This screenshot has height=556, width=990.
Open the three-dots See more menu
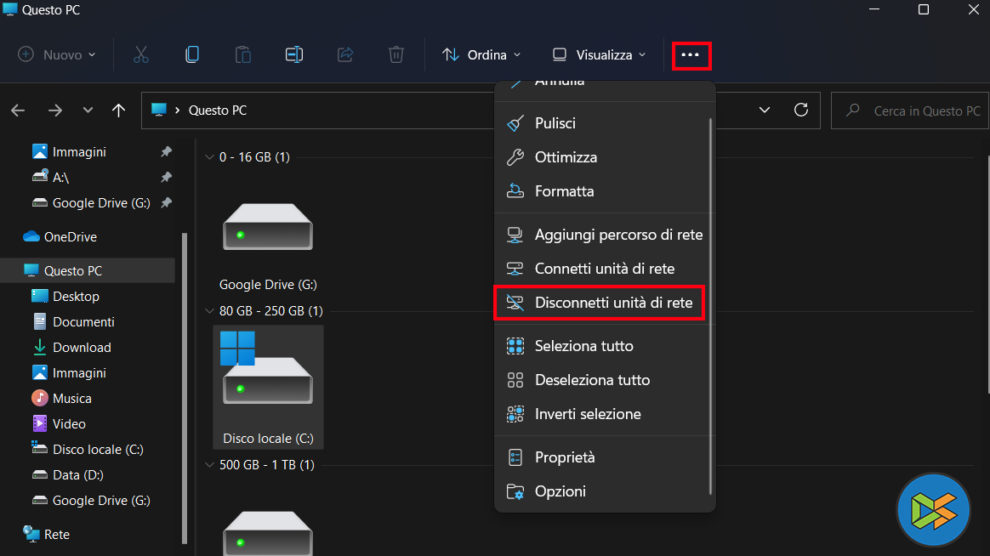tap(690, 55)
